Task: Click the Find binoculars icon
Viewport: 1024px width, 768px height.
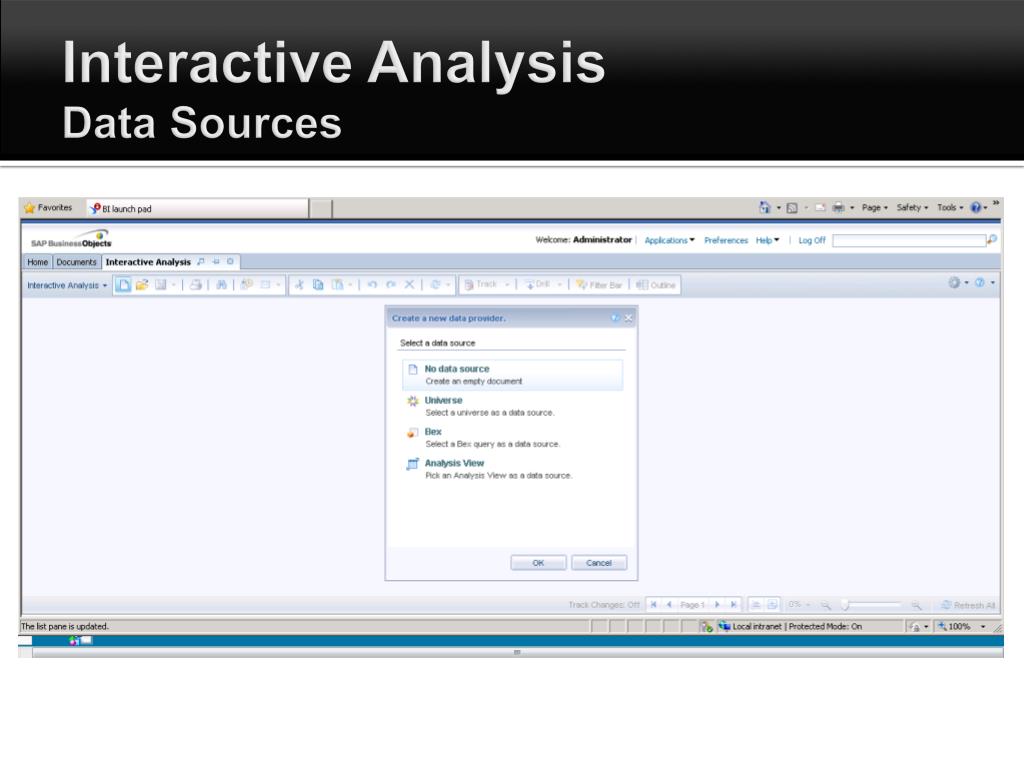Action: tap(221, 285)
